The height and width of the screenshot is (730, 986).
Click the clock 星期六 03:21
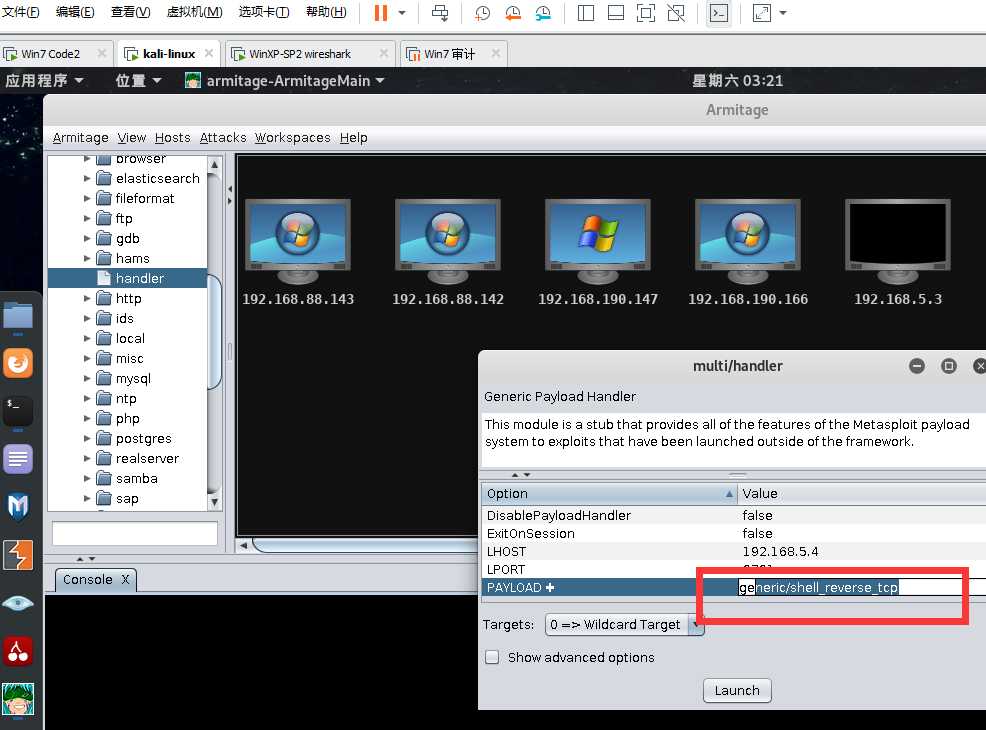click(737, 80)
